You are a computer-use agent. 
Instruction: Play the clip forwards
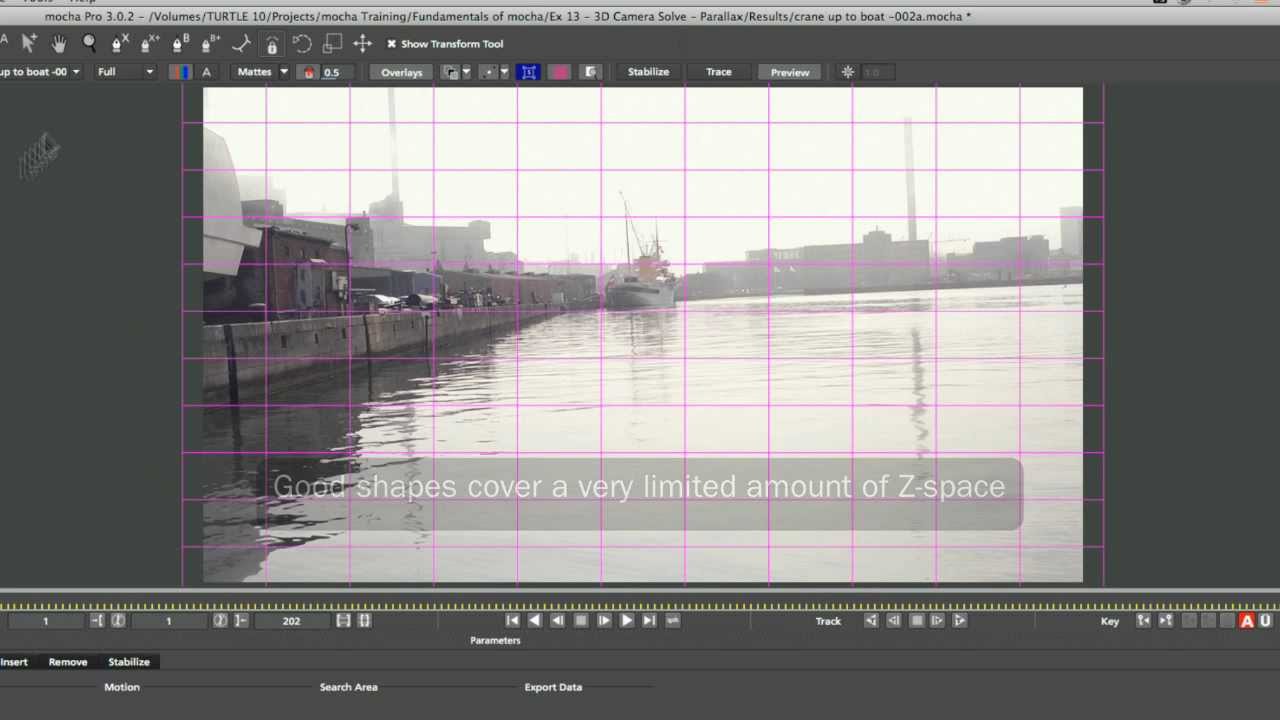(627, 621)
